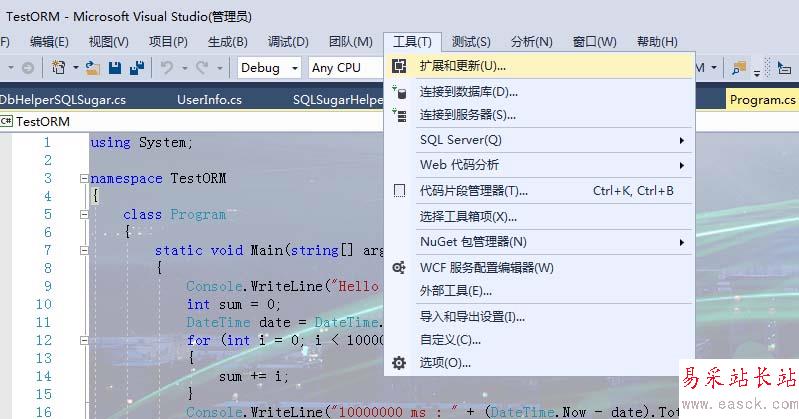Screen dimensions: 799x419
Task: Open the 团队(M) menu
Action: pos(351,41)
